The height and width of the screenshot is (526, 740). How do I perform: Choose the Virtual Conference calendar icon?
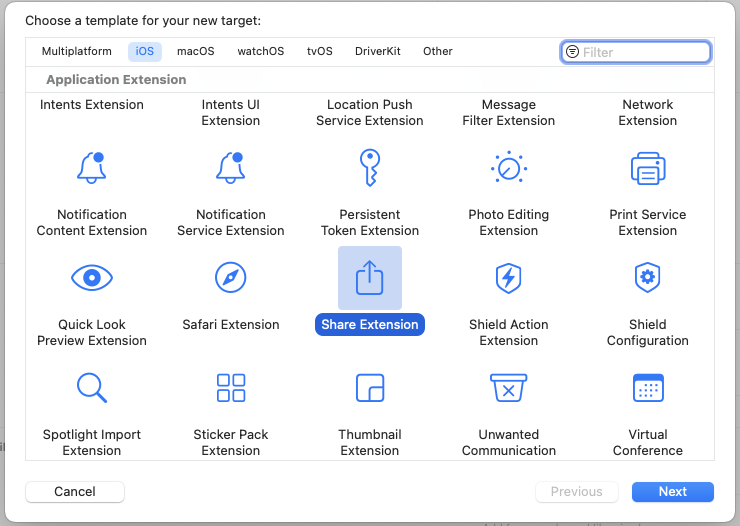648,388
